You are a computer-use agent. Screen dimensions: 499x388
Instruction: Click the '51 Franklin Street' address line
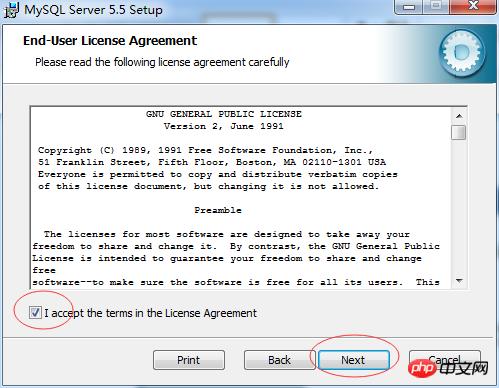click(x=212, y=162)
